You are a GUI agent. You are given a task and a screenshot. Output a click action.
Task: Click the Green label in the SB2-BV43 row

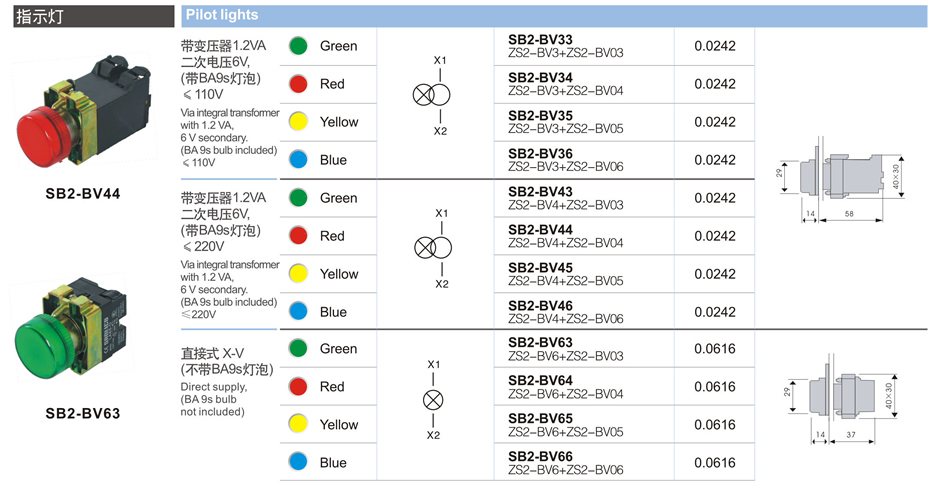tap(338, 198)
